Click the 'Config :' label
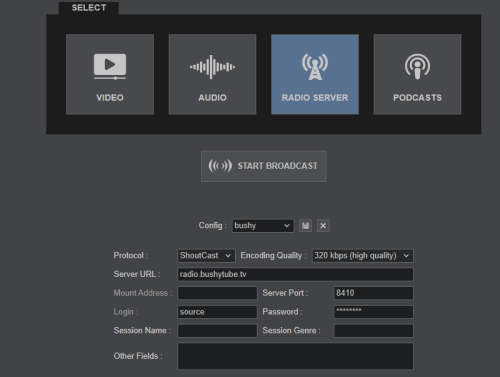This screenshot has width=500, height=377. [x=213, y=226]
